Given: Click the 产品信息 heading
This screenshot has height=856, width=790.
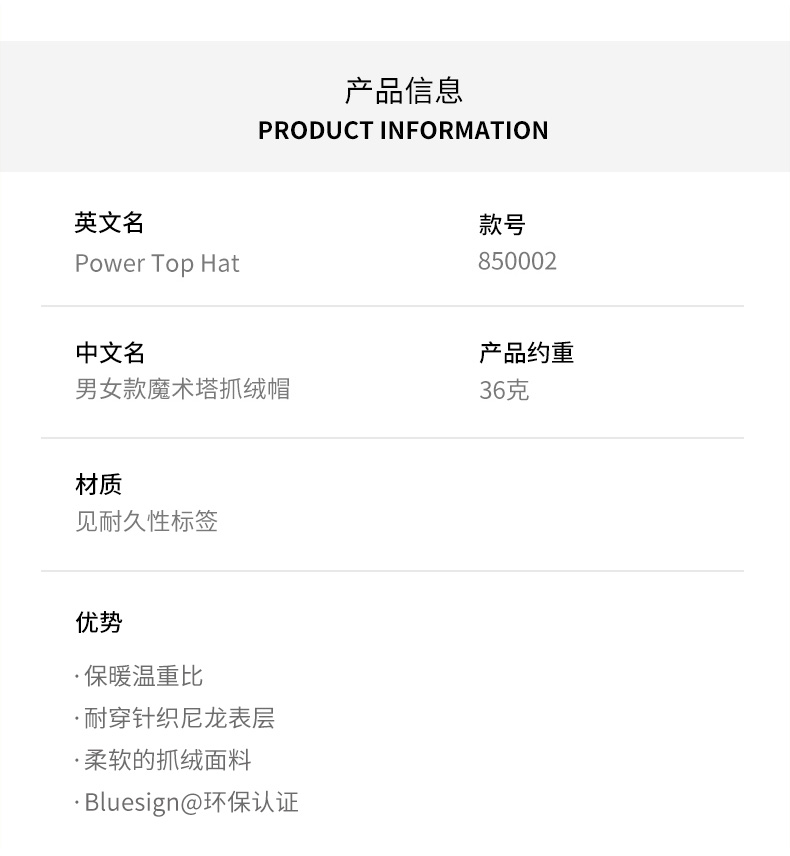Looking at the screenshot, I should 403,91.
